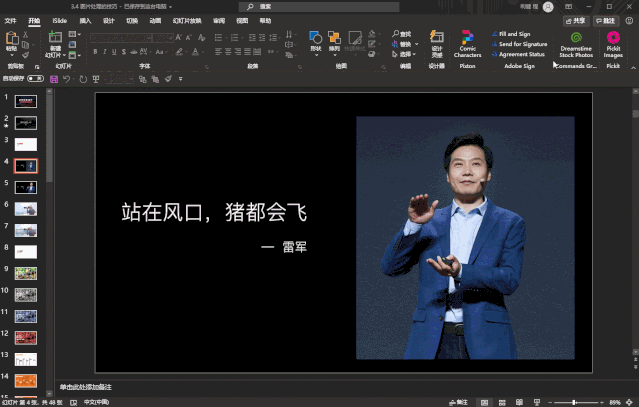This screenshot has width=639, height=407.
Task: Increase font size with larger A
Action: click(x=178, y=37)
